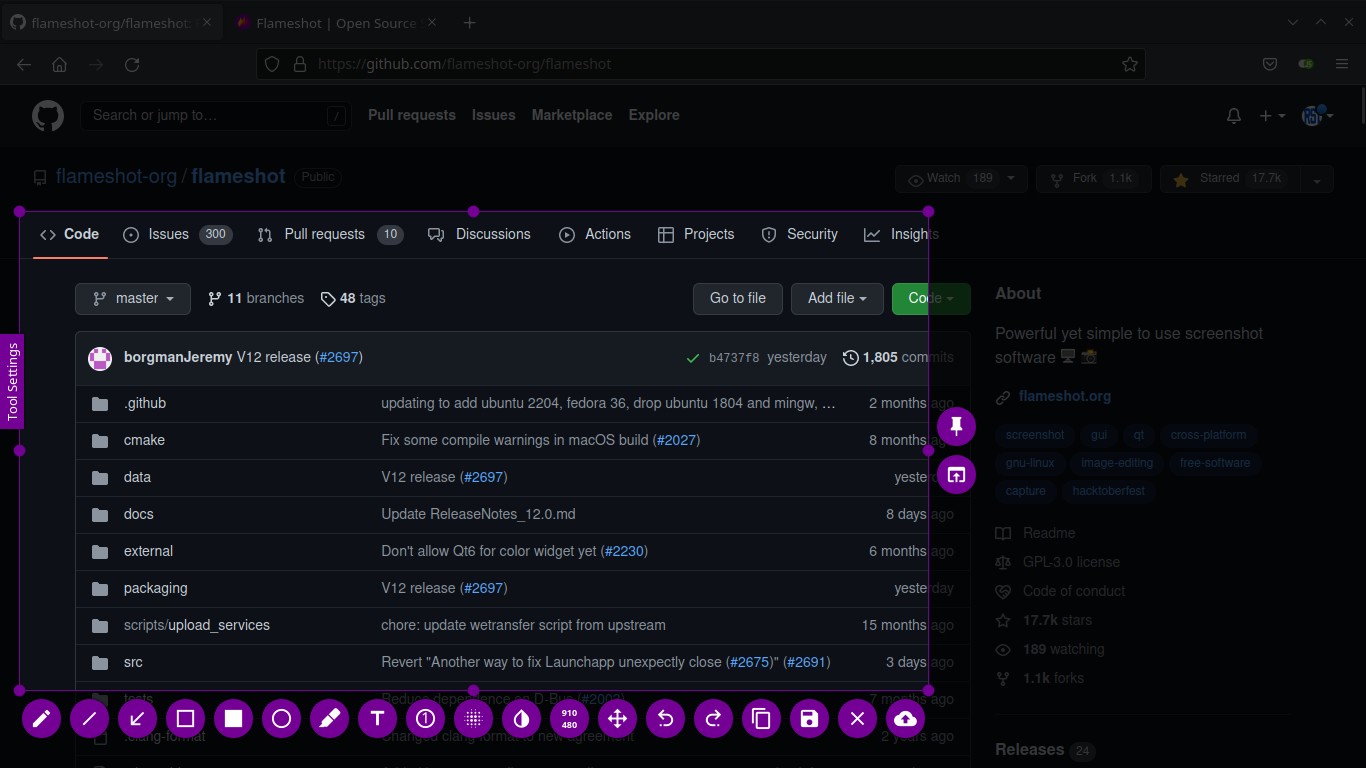Open the master branch dropdown
The width and height of the screenshot is (1366, 768).
[x=133, y=298]
